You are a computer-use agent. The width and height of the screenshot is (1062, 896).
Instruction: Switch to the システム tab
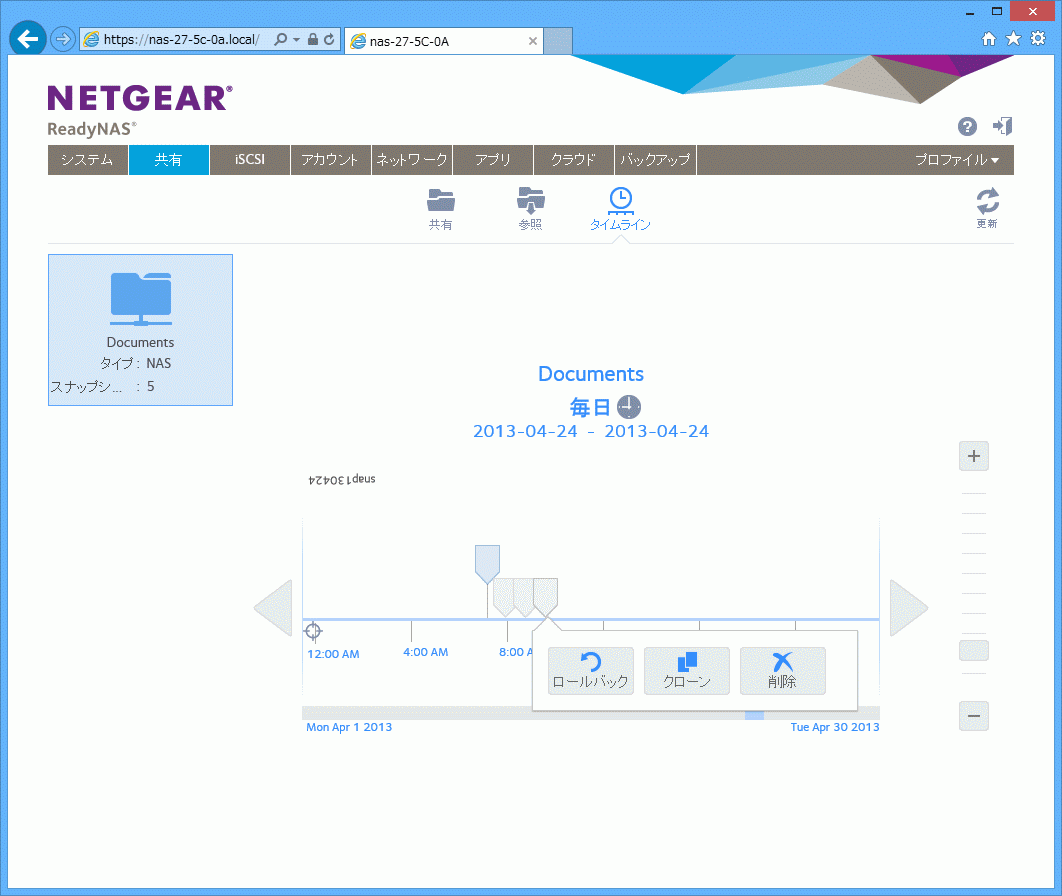click(88, 160)
